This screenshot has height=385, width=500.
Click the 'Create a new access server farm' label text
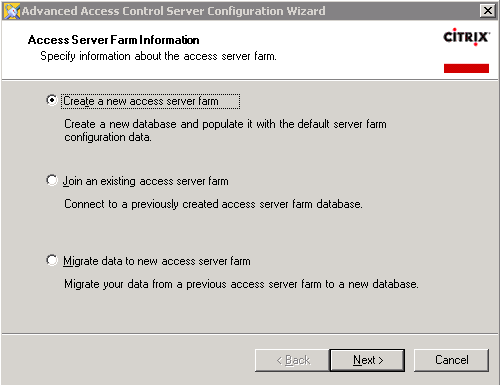coord(141,101)
